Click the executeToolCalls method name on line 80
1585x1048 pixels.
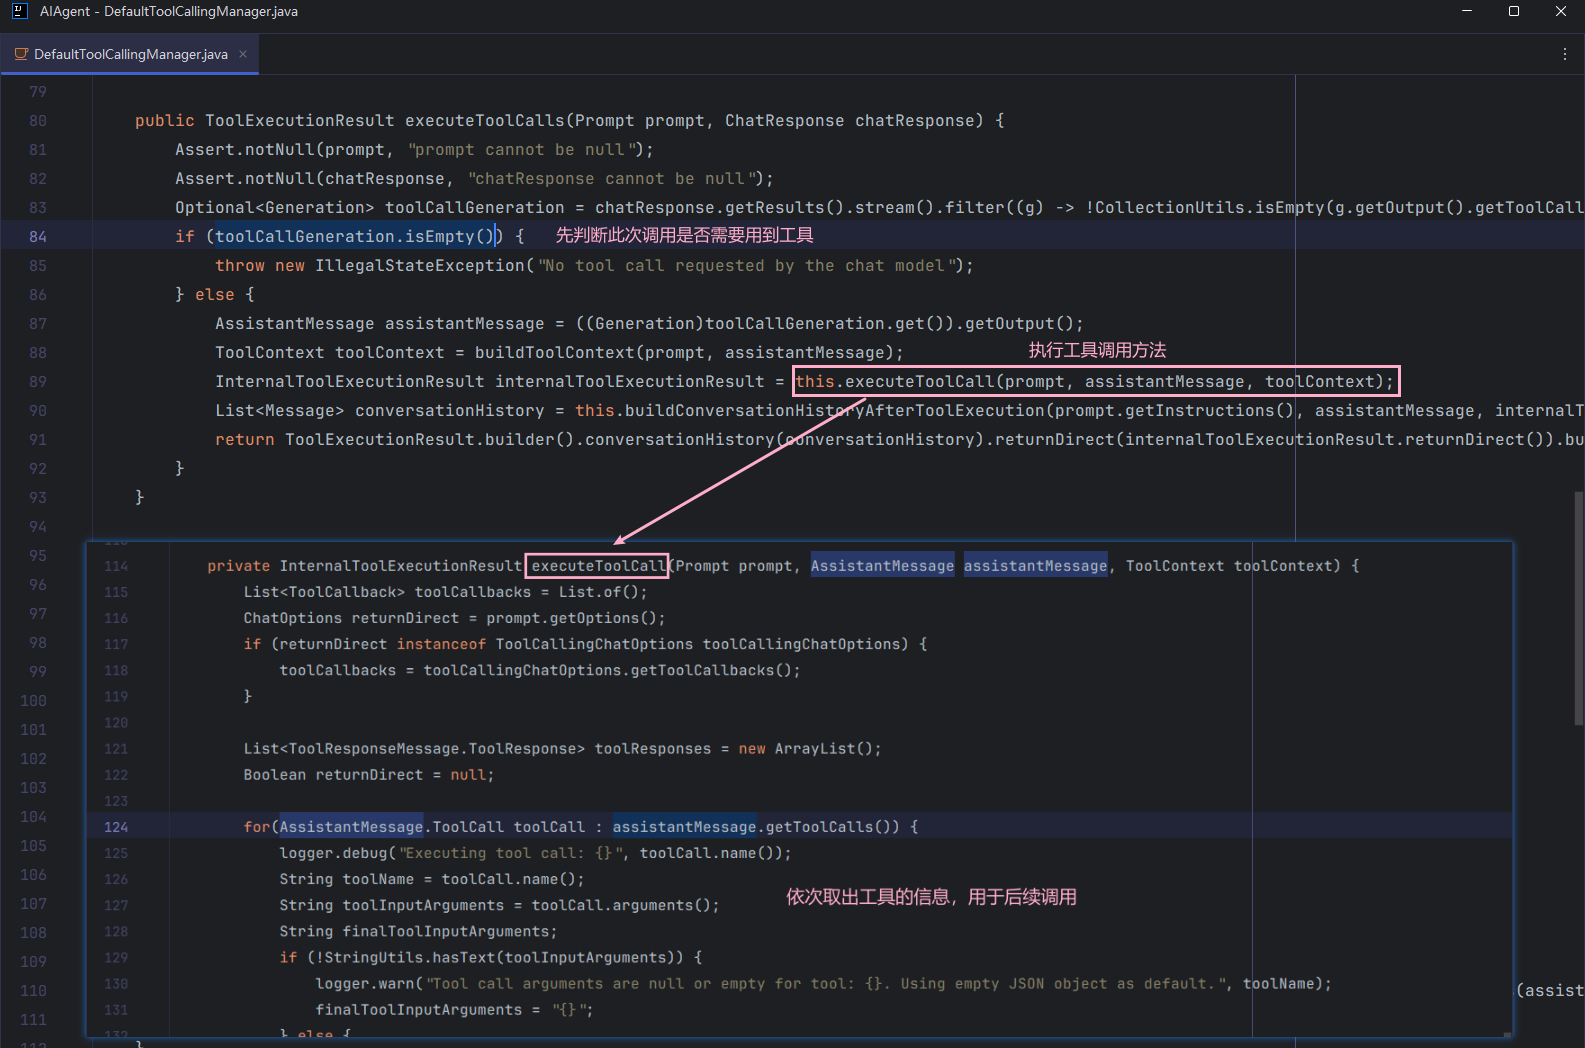484,121
